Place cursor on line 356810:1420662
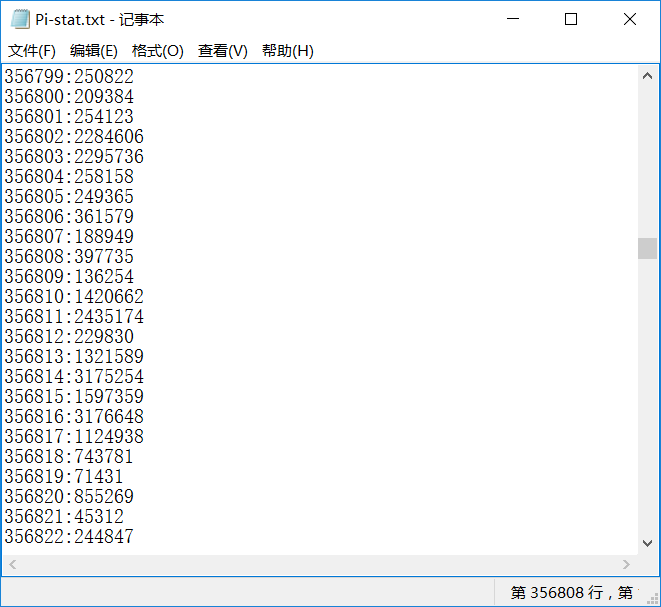This screenshot has height=607, width=661. pyautogui.click(x=74, y=297)
